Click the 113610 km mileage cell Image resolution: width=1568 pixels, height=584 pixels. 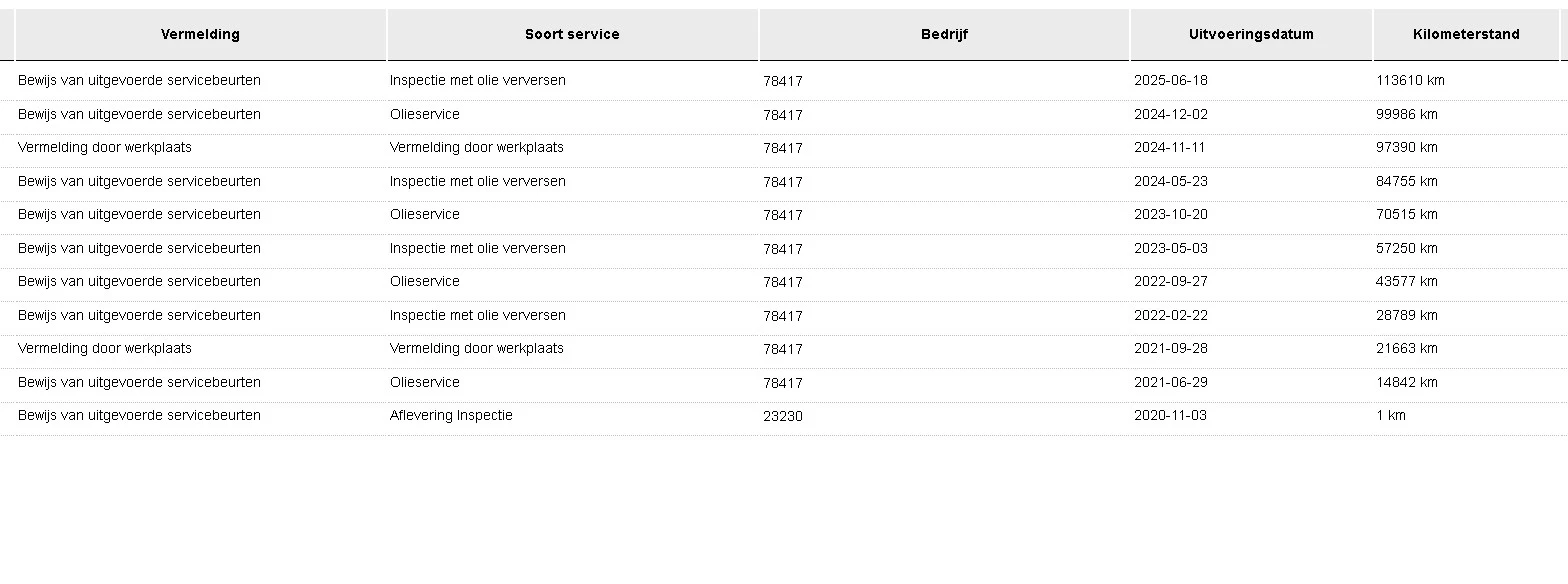pyautogui.click(x=1410, y=81)
